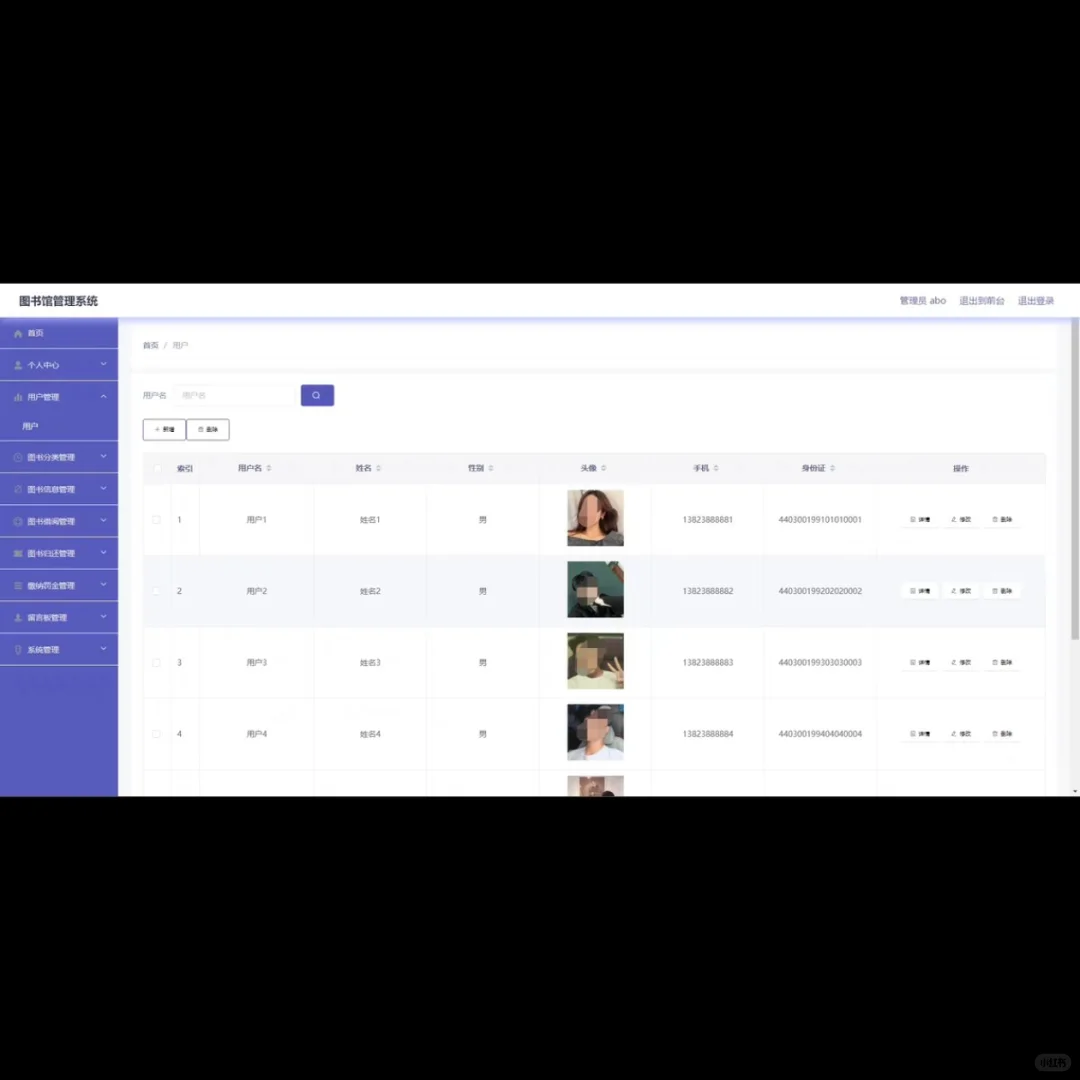
Task: Click the magnifier search button
Action: [317, 395]
